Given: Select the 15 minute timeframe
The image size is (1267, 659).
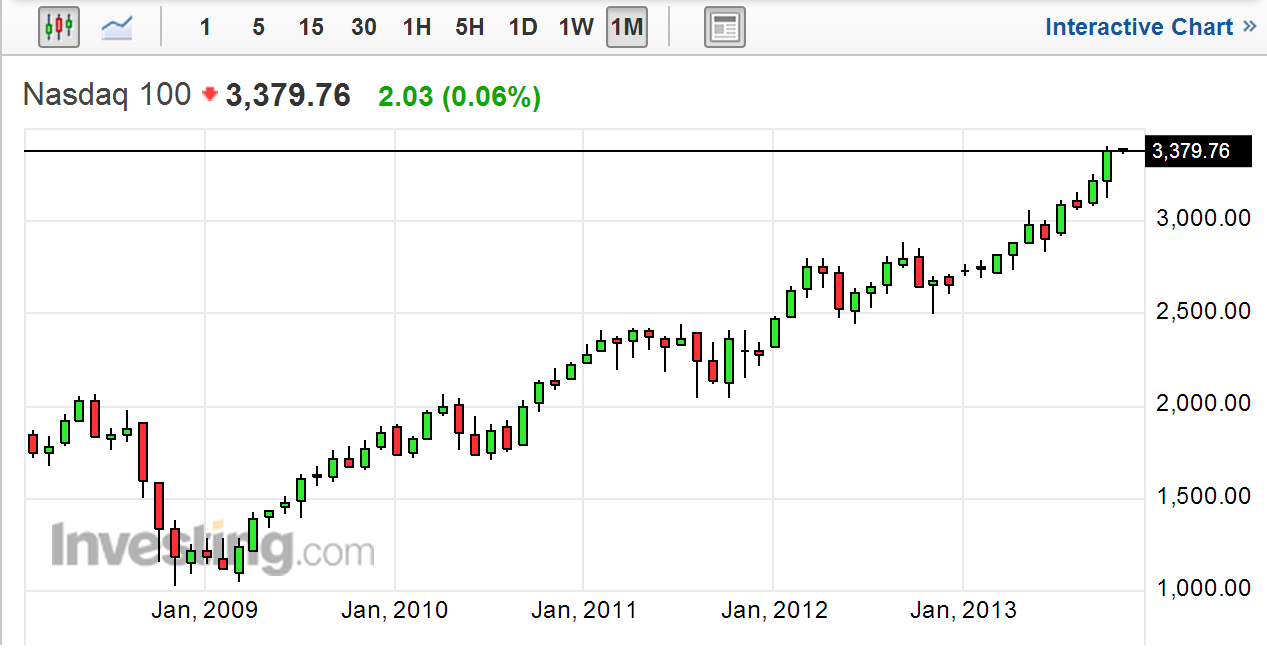Looking at the screenshot, I should (311, 27).
